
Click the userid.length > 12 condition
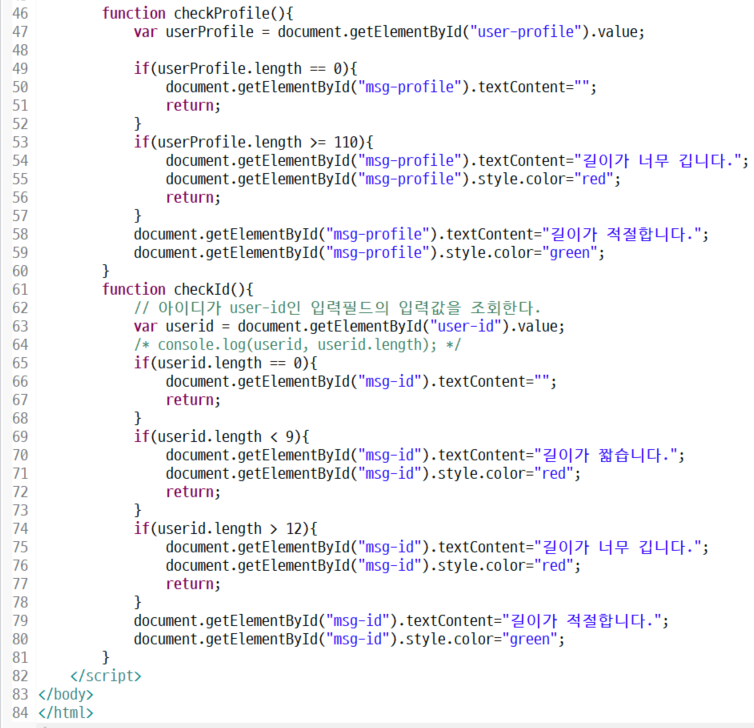pyautogui.click(x=229, y=529)
